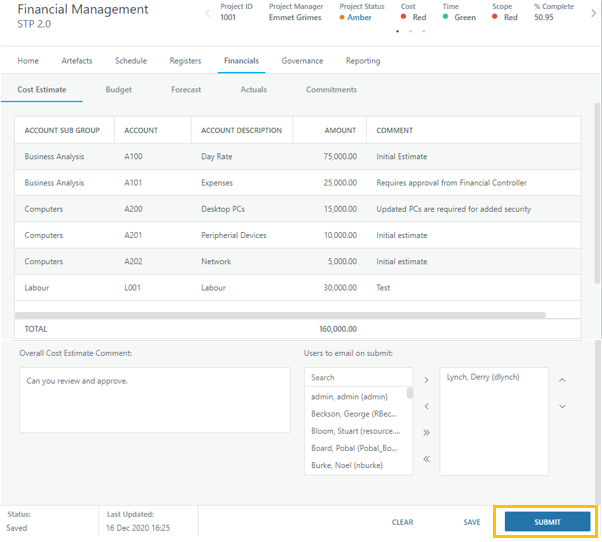This screenshot has height=542, width=602.
Task: Open the Governance tab
Action: pyautogui.click(x=302, y=61)
